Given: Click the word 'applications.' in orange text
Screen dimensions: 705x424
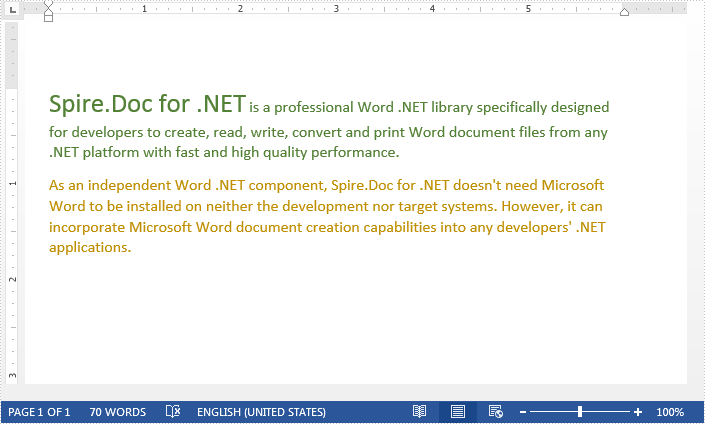Looking at the screenshot, I should pos(90,247).
